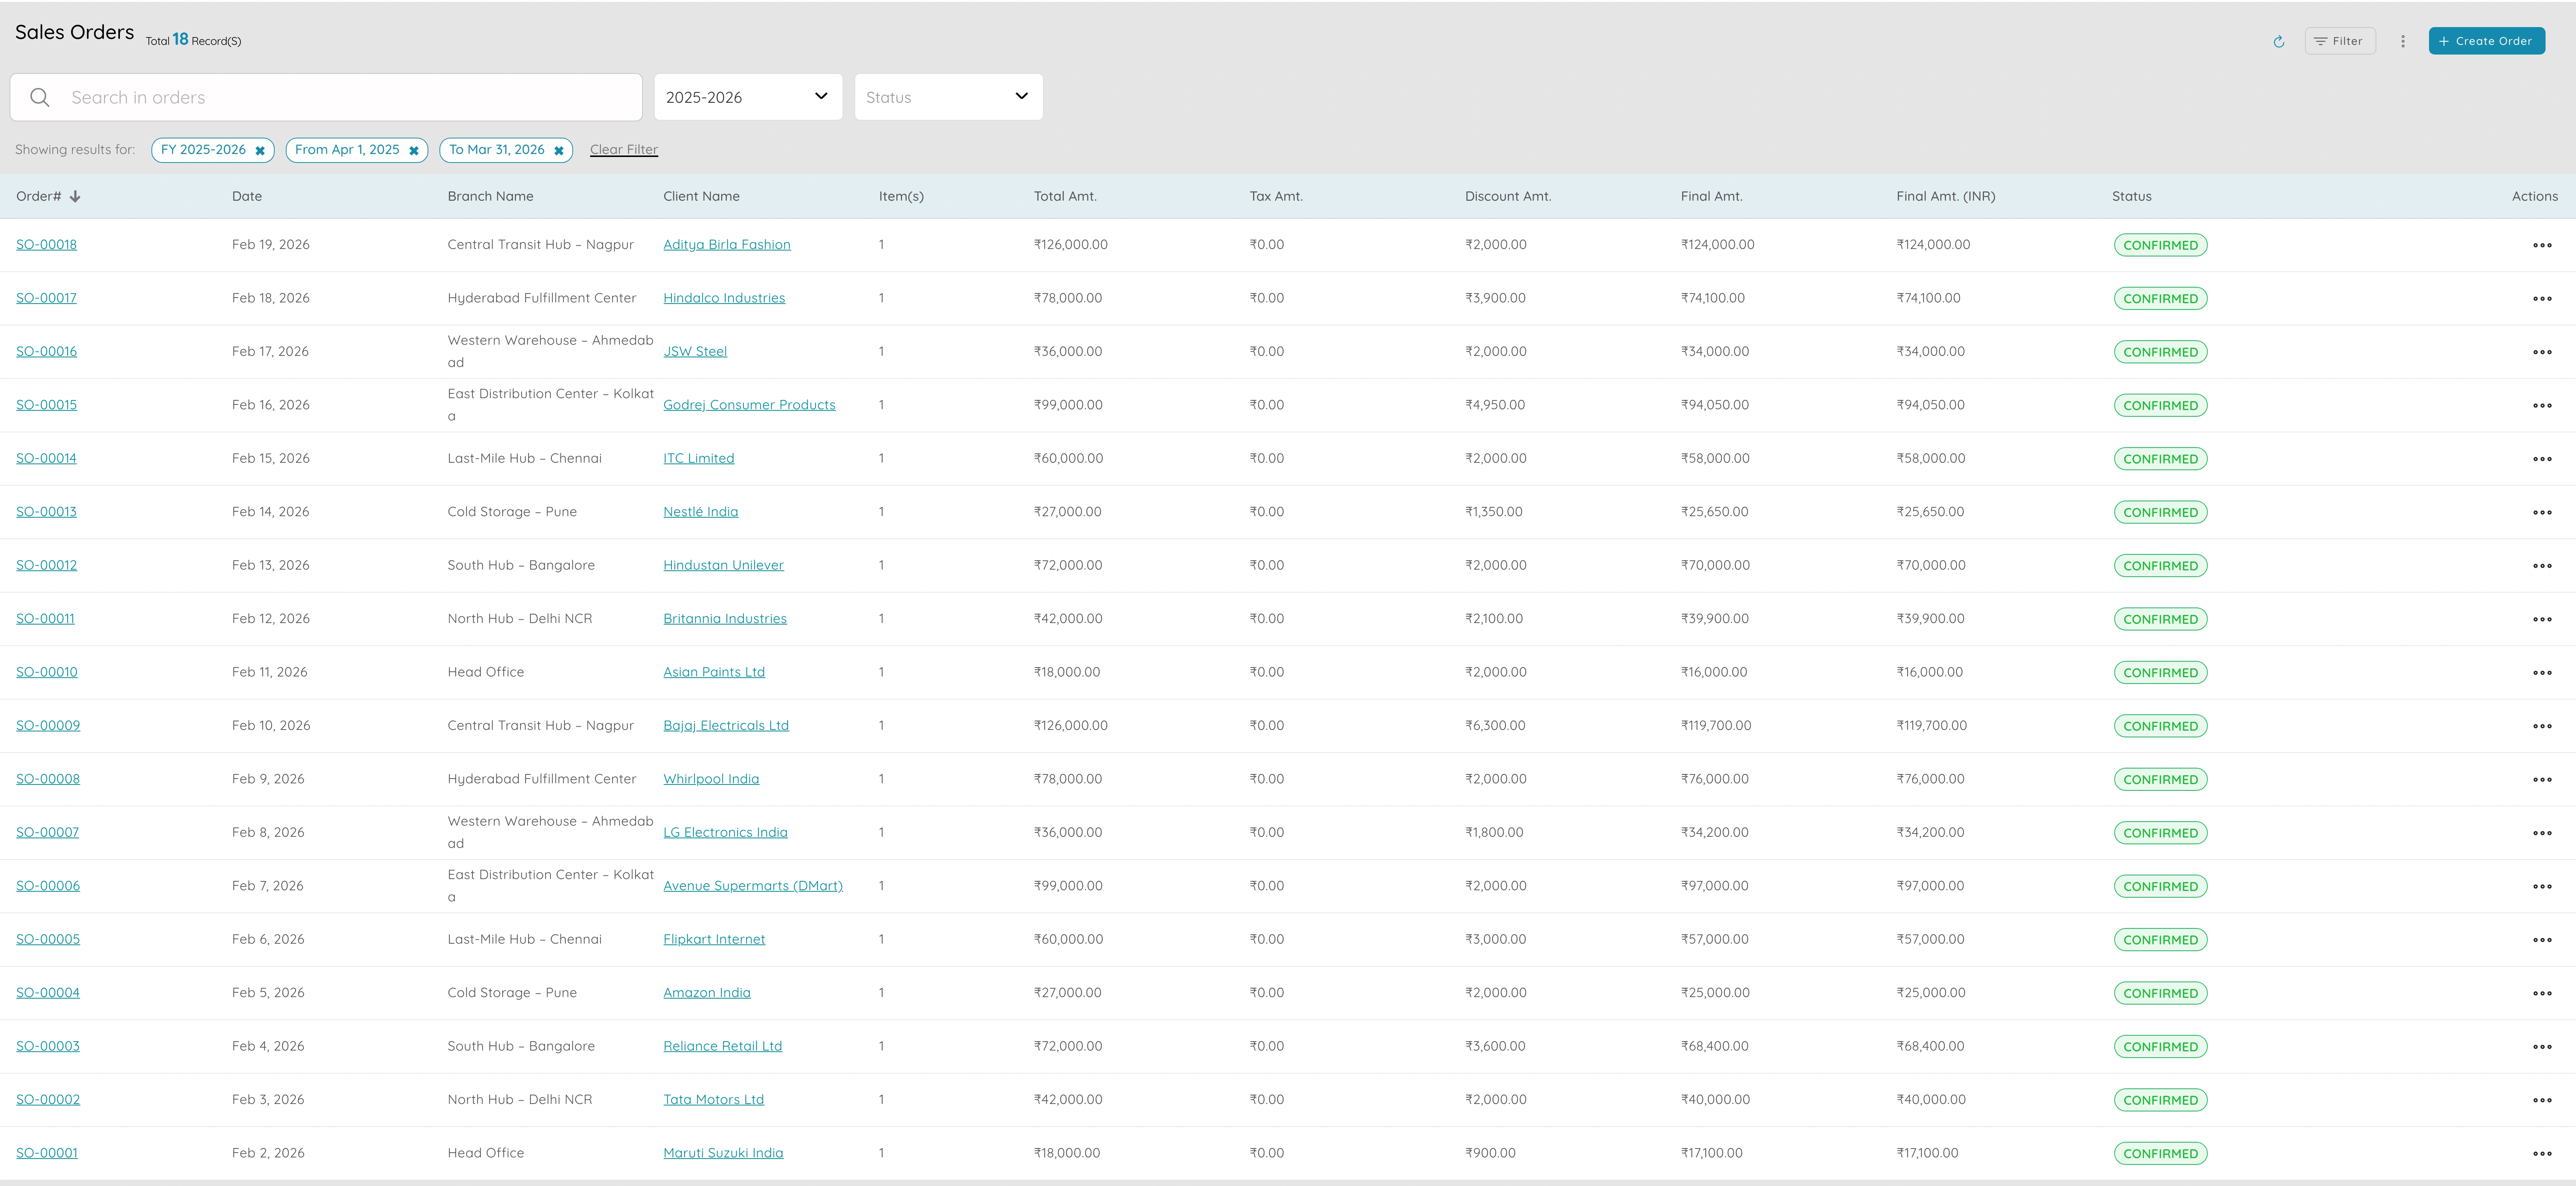The height and width of the screenshot is (1186, 2576).
Task: Open the Status dropdown
Action: tap(948, 97)
